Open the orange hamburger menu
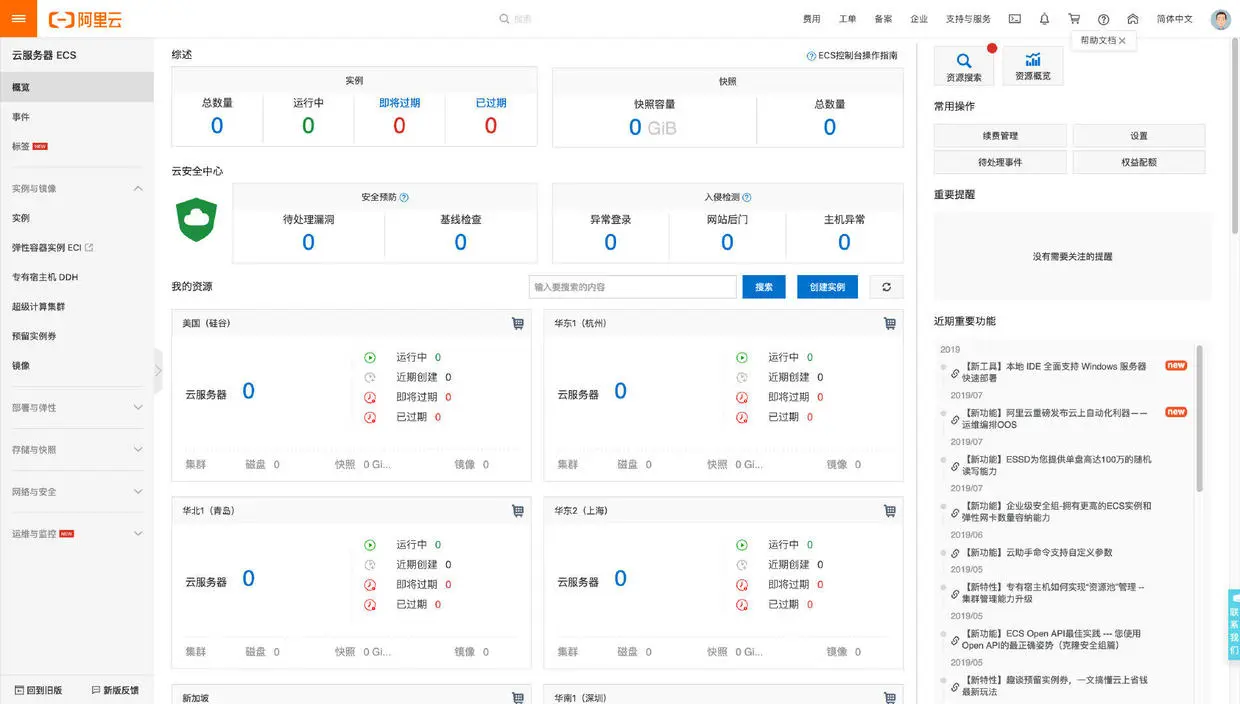The height and width of the screenshot is (704, 1240). pos(18,18)
